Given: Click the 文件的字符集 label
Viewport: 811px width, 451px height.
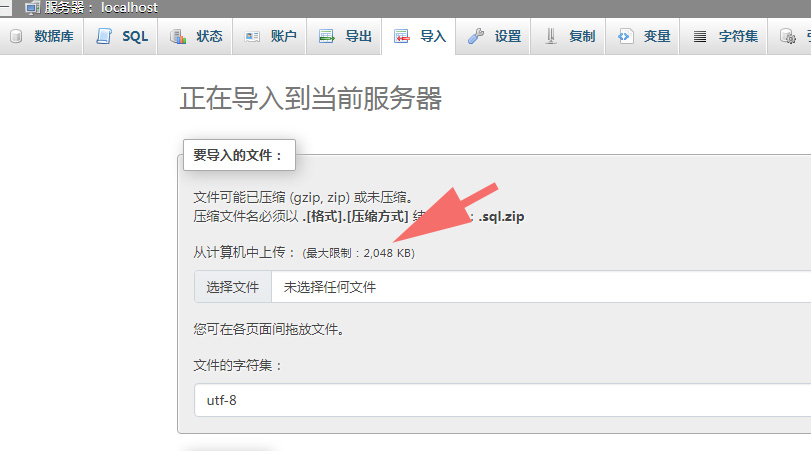Looking at the screenshot, I should point(238,365).
